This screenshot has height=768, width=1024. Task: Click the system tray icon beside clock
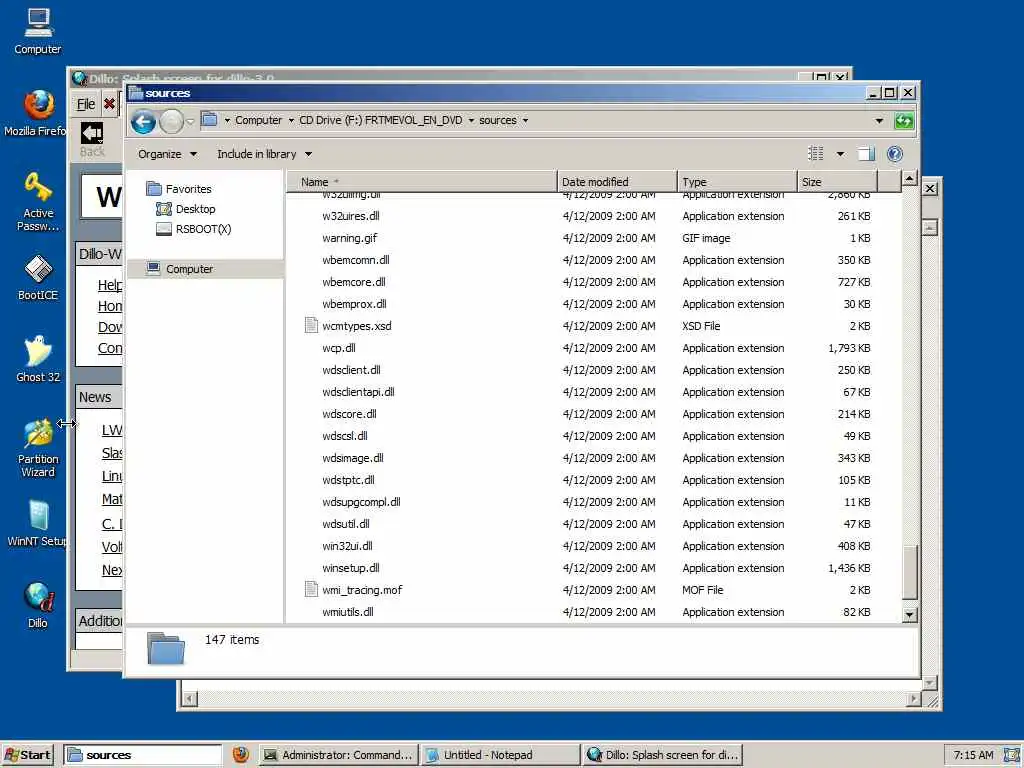[1013, 755]
